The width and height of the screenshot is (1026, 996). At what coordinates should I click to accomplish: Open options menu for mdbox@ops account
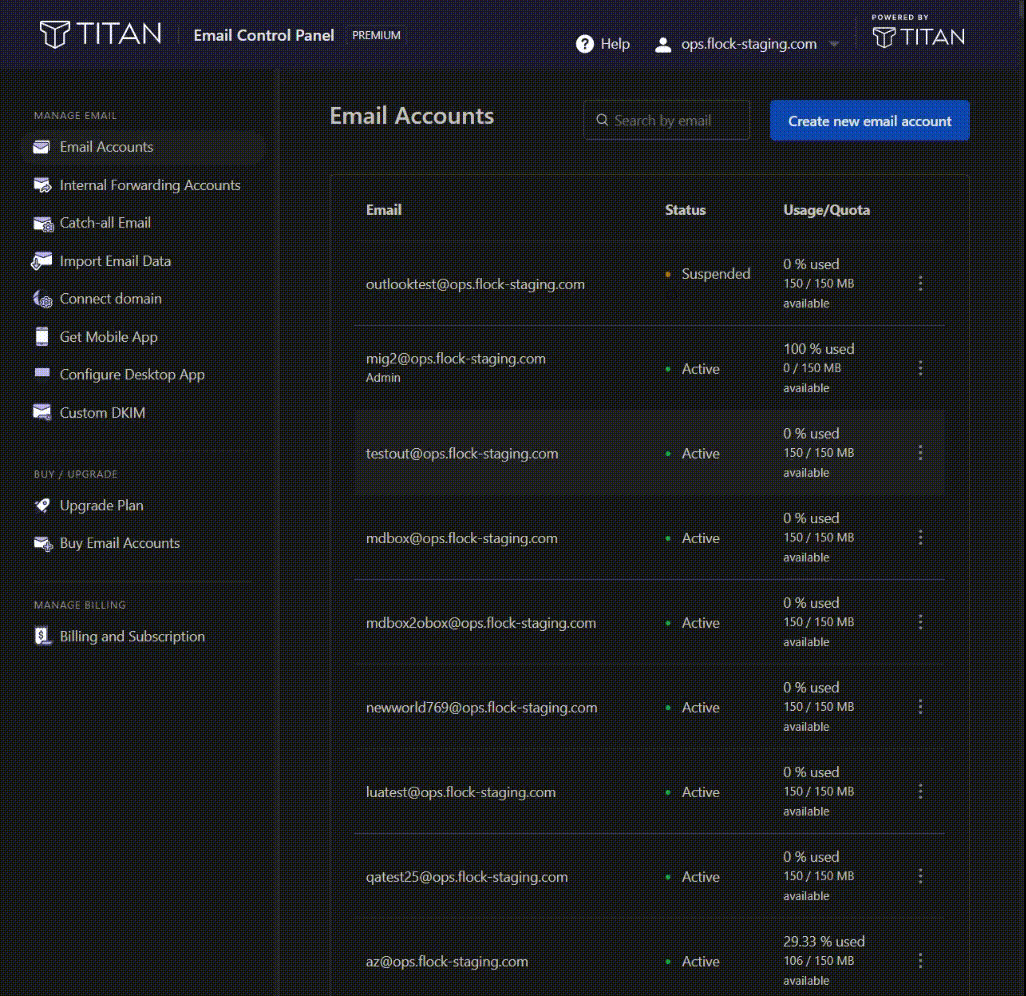coord(920,537)
